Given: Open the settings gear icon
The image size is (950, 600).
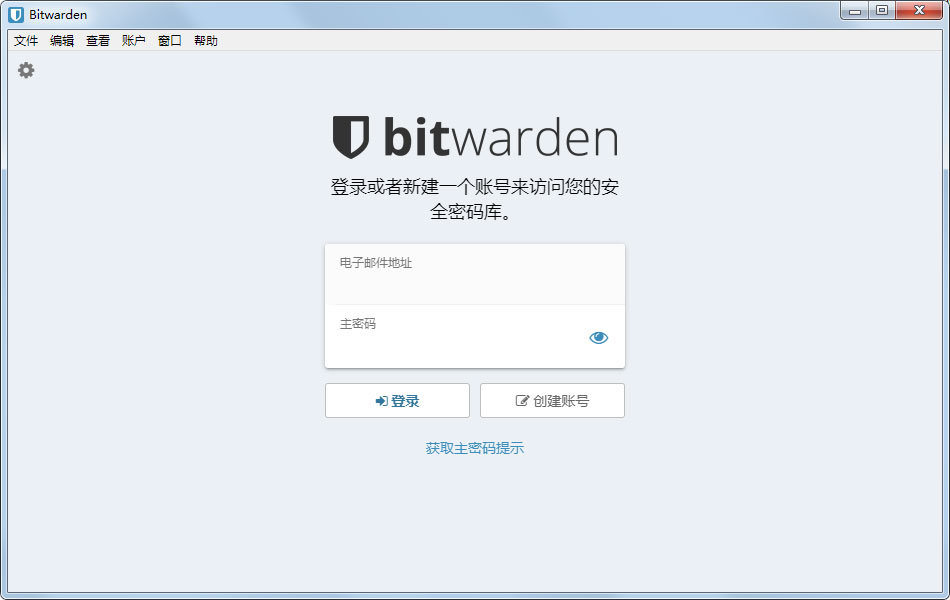Looking at the screenshot, I should (26, 70).
